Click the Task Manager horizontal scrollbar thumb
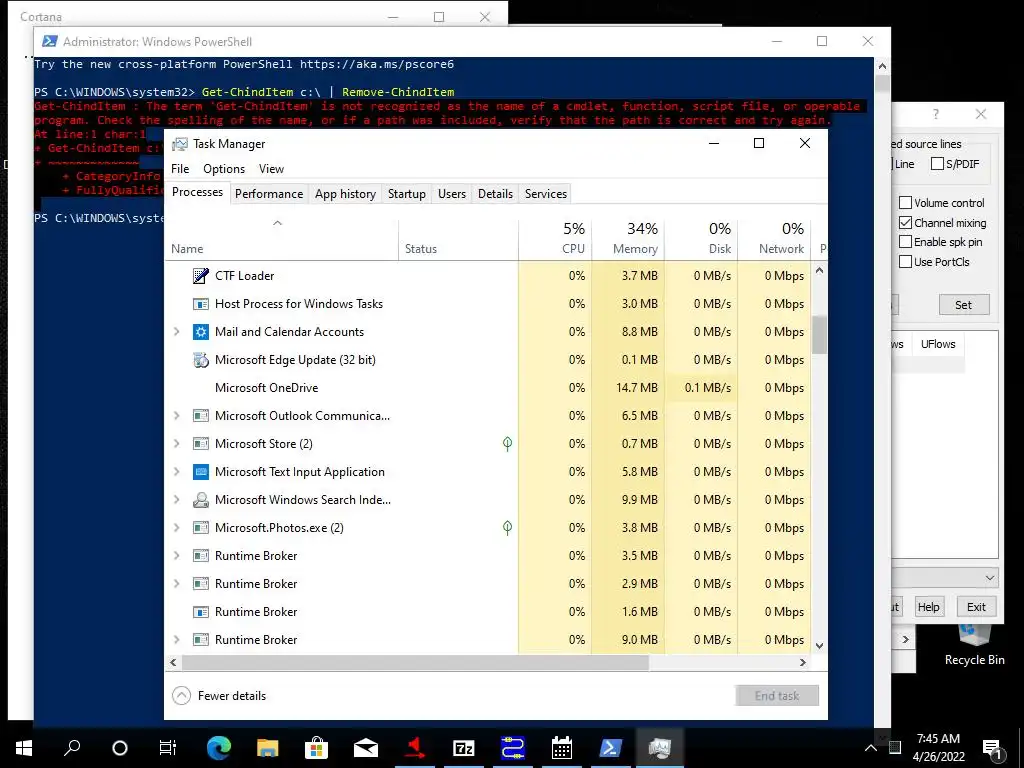 (415, 662)
